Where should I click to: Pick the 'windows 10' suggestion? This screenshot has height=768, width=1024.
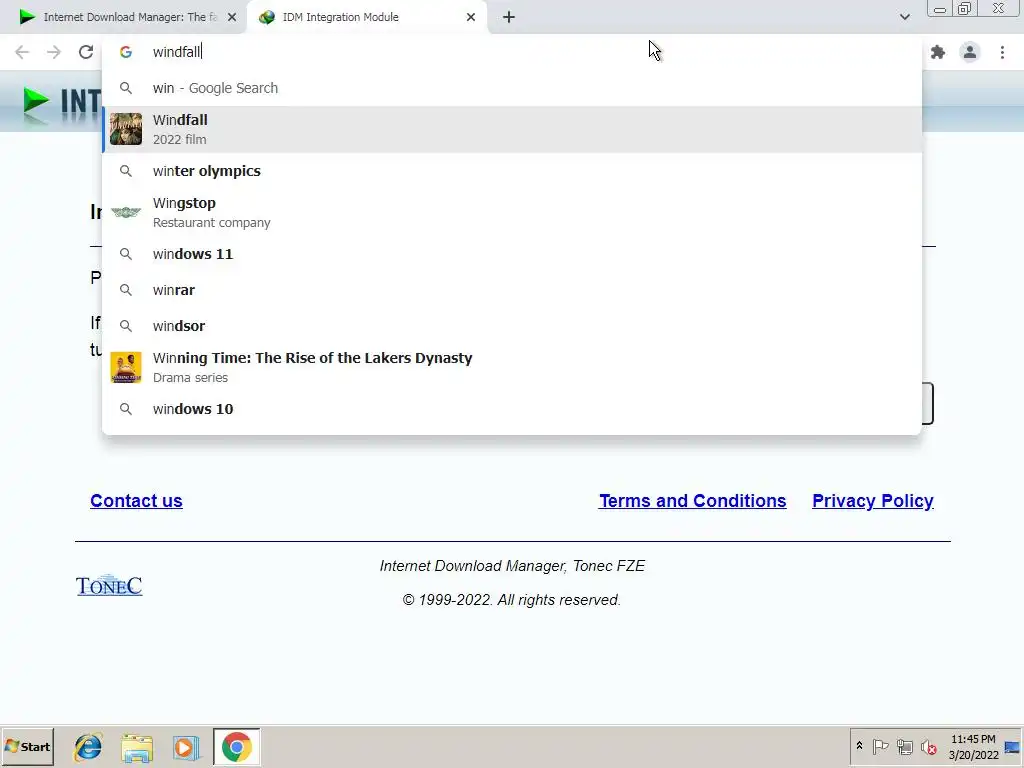coord(512,409)
